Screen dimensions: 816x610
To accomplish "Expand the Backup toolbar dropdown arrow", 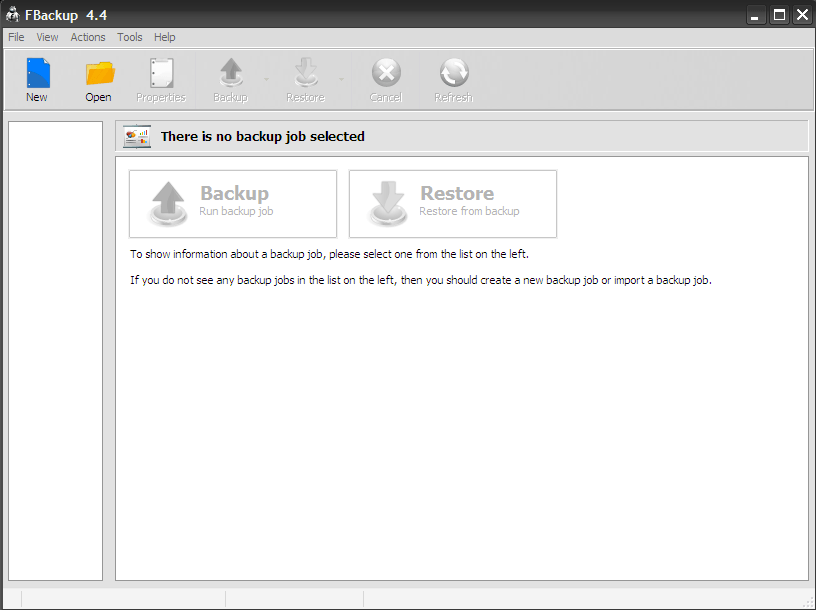I will [266, 80].
